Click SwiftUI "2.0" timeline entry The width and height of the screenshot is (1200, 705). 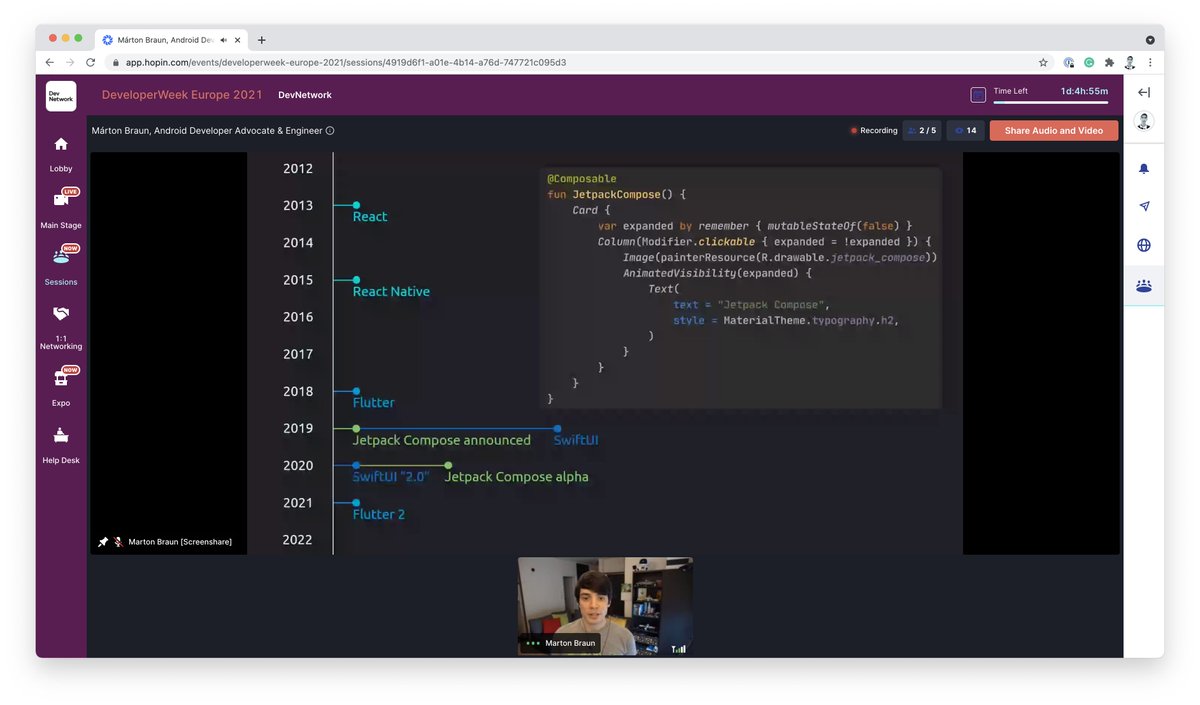391,477
